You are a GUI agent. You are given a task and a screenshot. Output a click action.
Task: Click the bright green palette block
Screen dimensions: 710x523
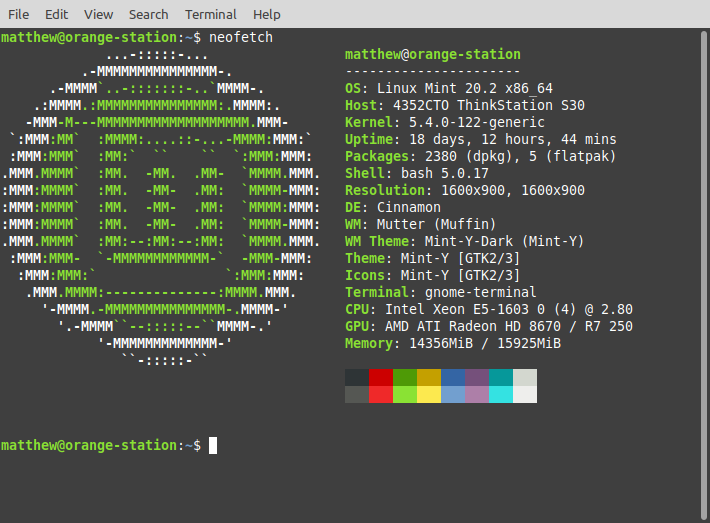pos(405,394)
